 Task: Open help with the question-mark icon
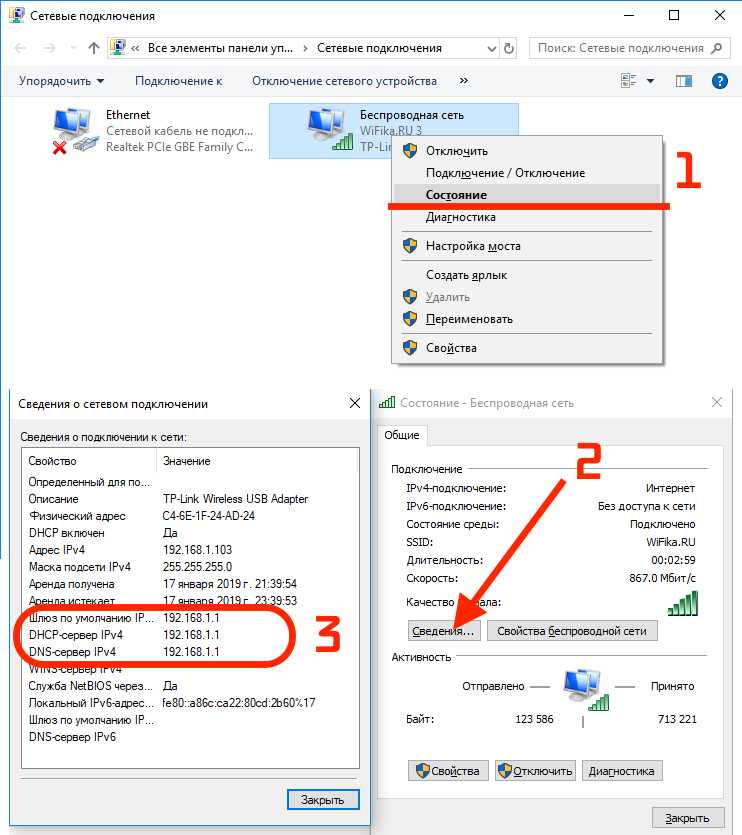point(720,81)
